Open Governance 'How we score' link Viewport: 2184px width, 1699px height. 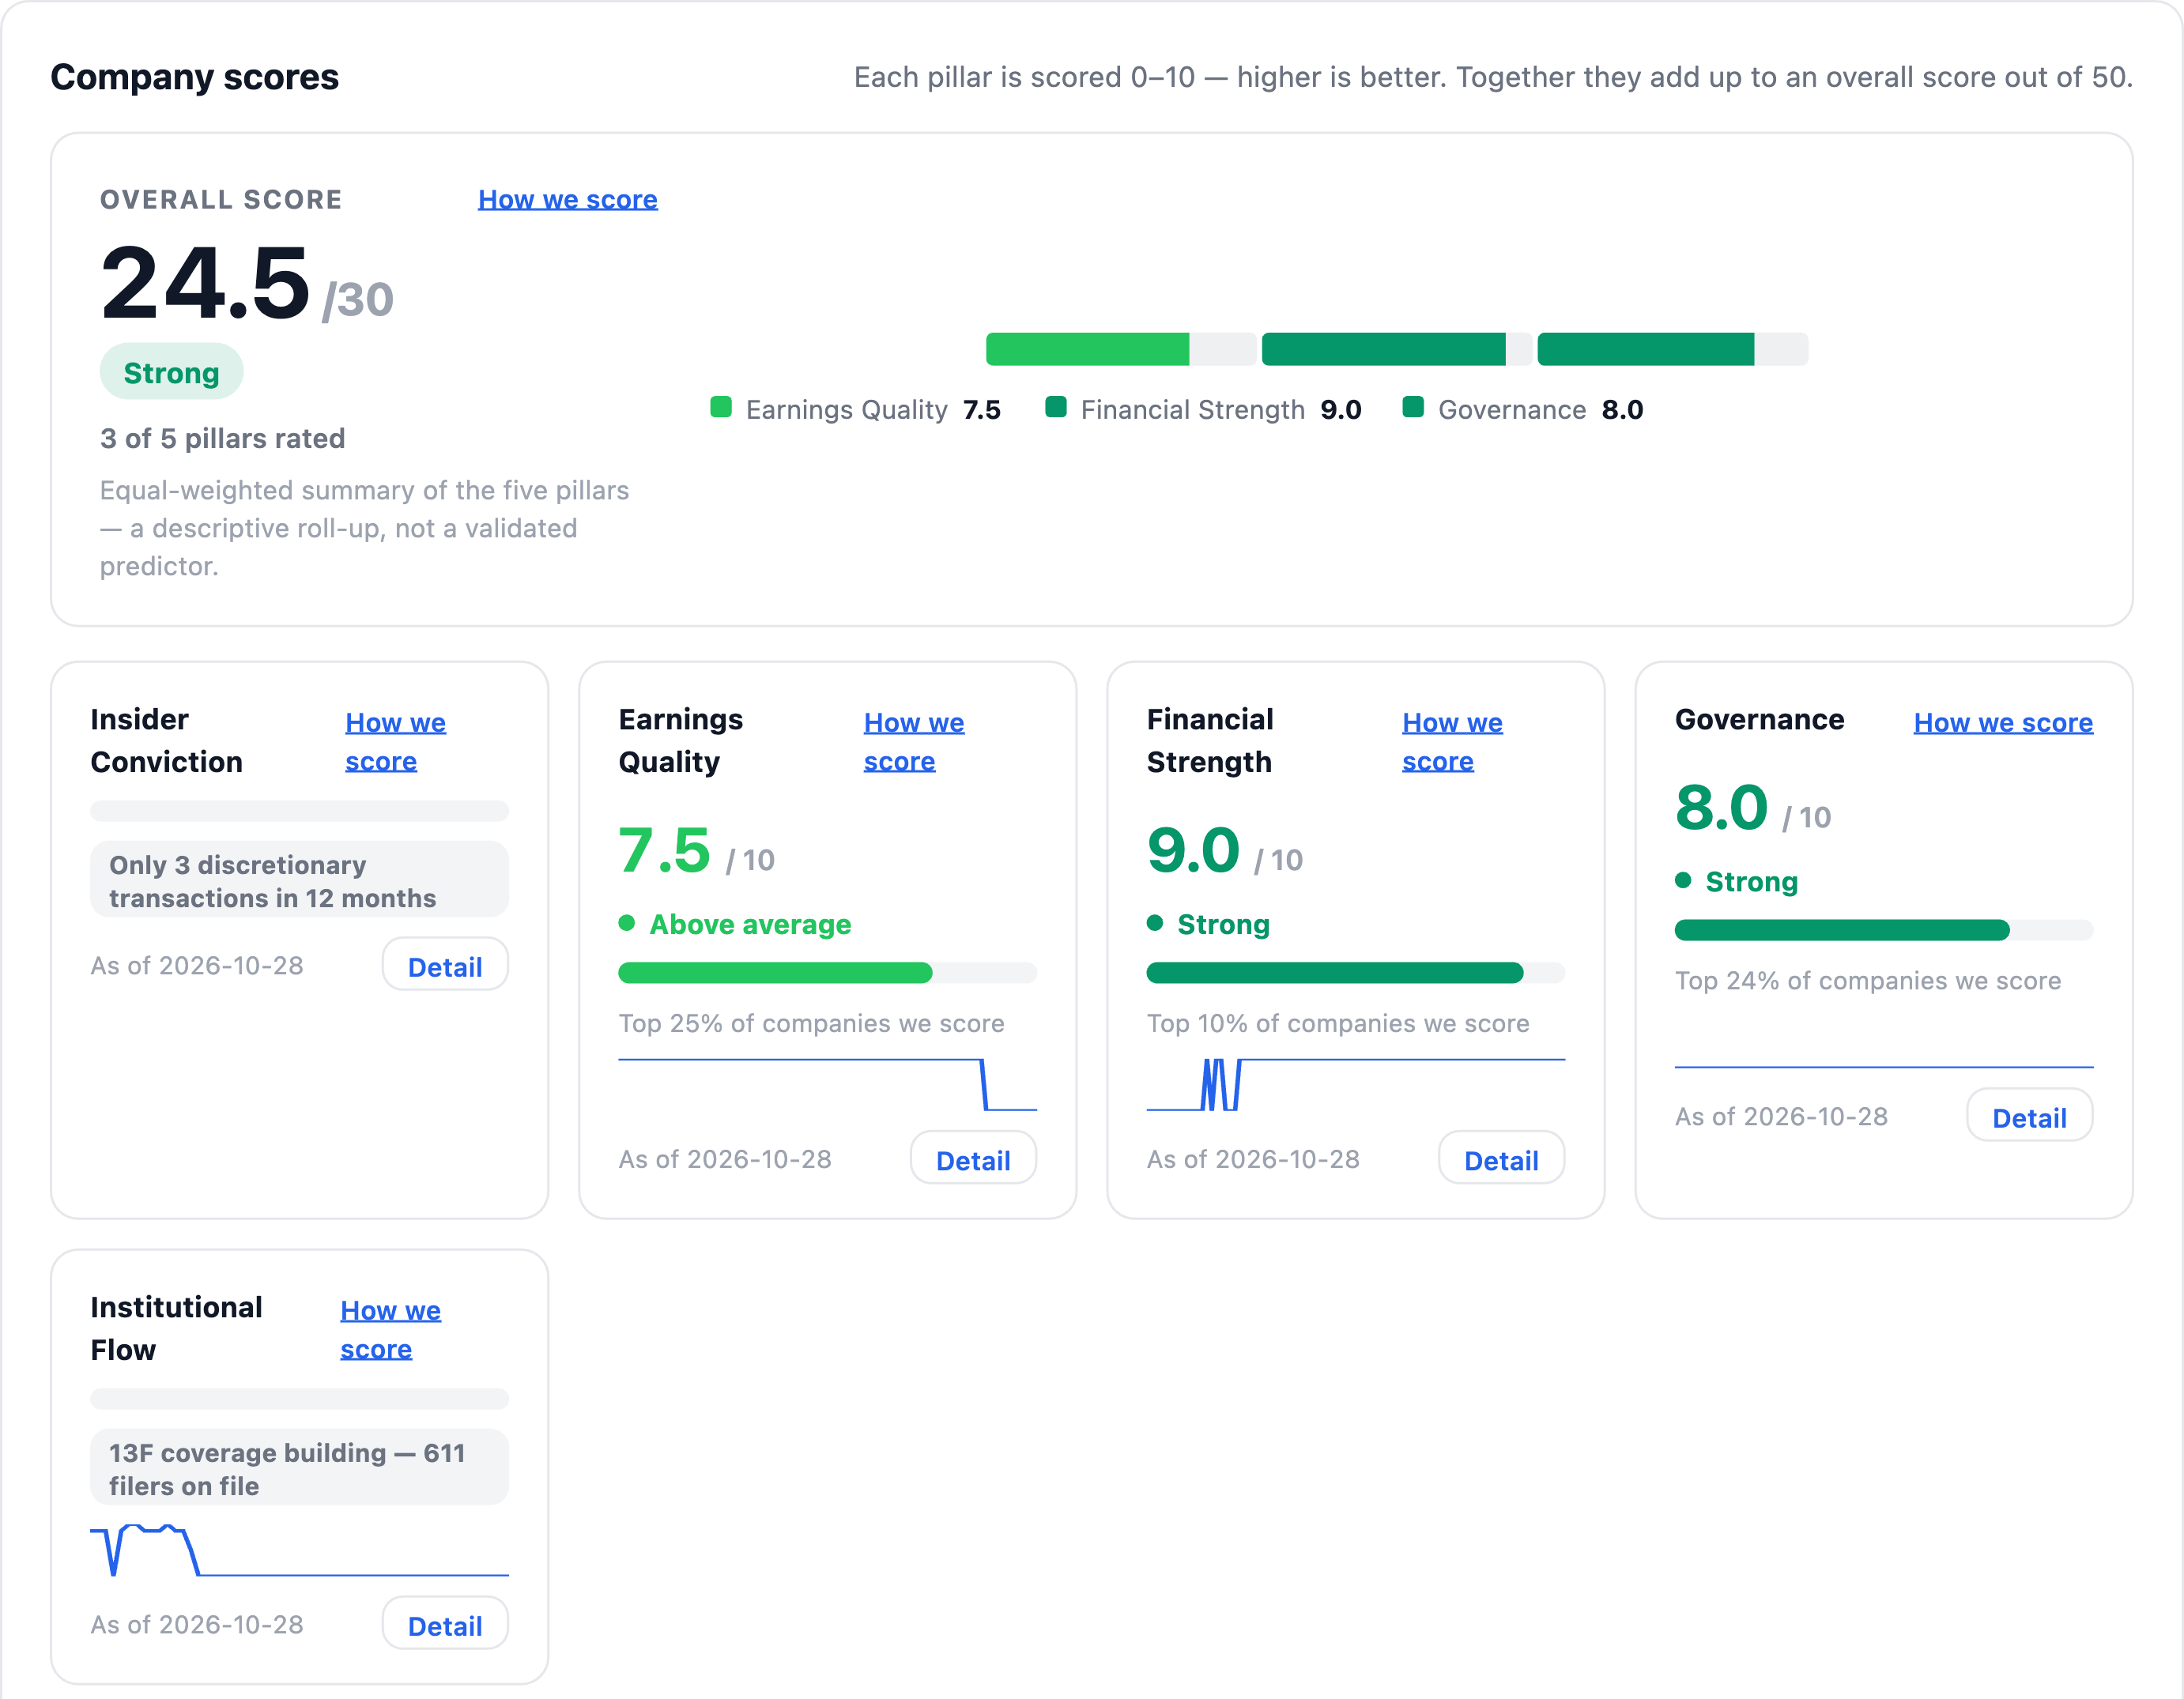(x=2003, y=722)
